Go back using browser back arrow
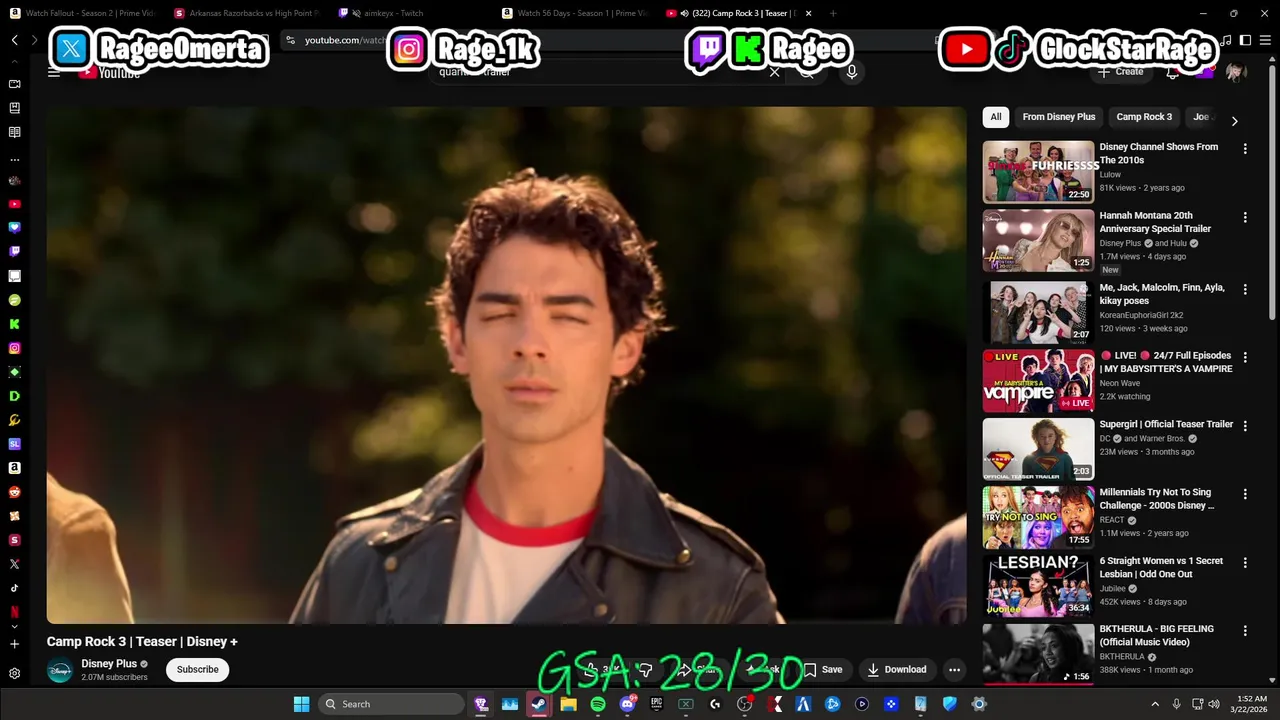Image resolution: width=1280 pixels, height=720 pixels. click(x=14, y=40)
